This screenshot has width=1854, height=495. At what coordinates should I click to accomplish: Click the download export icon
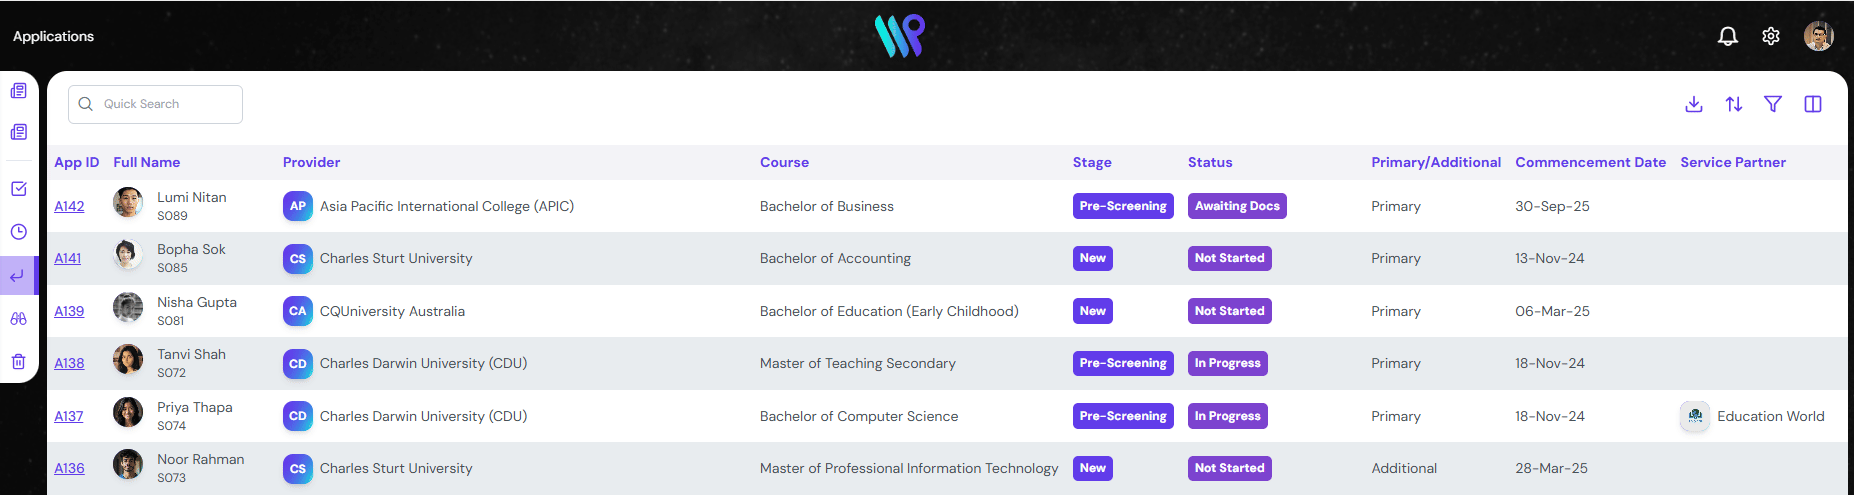1694,104
